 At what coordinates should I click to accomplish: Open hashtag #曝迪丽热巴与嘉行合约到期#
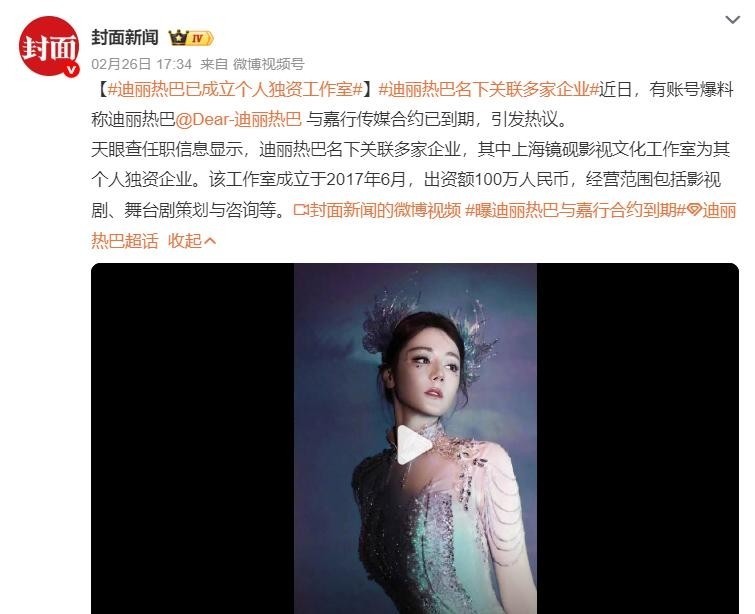click(x=575, y=210)
